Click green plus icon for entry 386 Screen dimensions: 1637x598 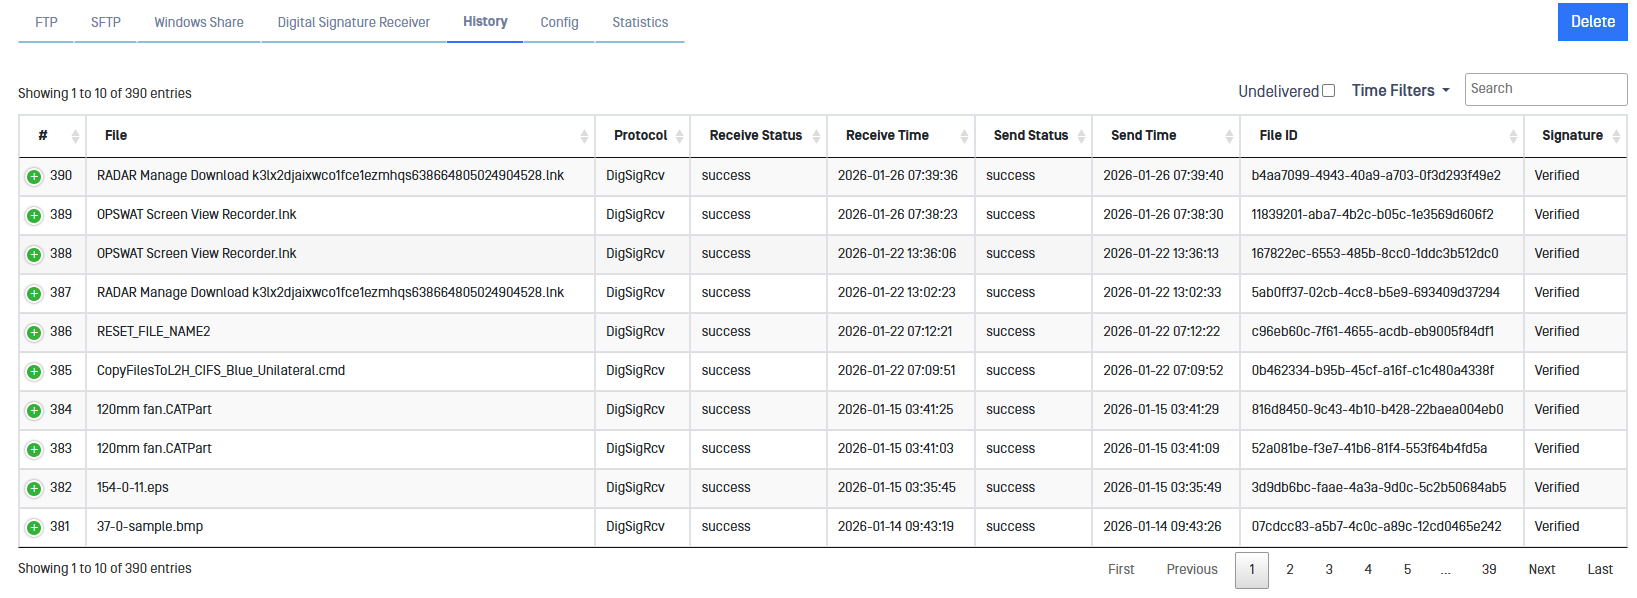pyautogui.click(x=34, y=333)
